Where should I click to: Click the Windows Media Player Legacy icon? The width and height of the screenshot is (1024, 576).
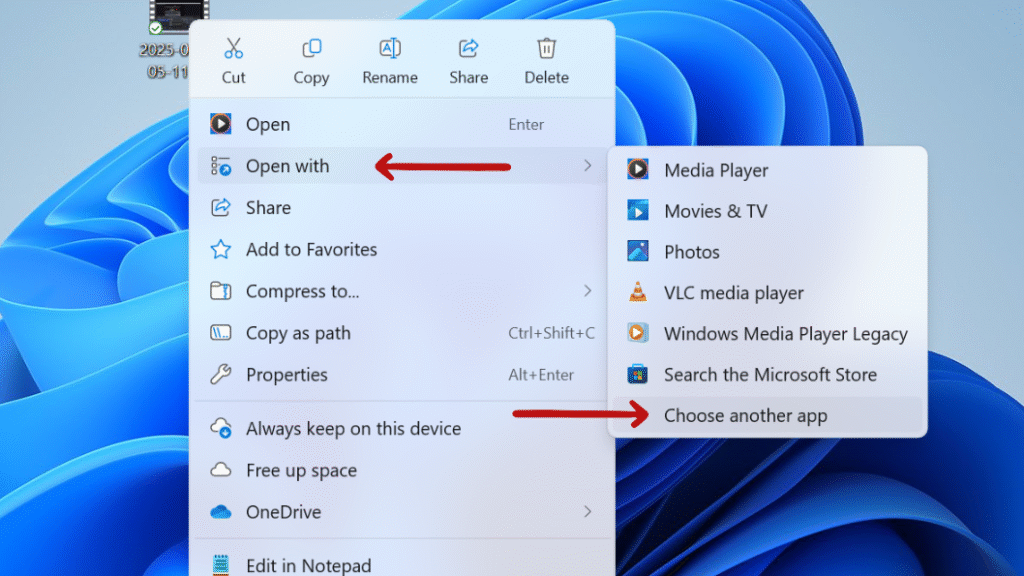(x=637, y=333)
